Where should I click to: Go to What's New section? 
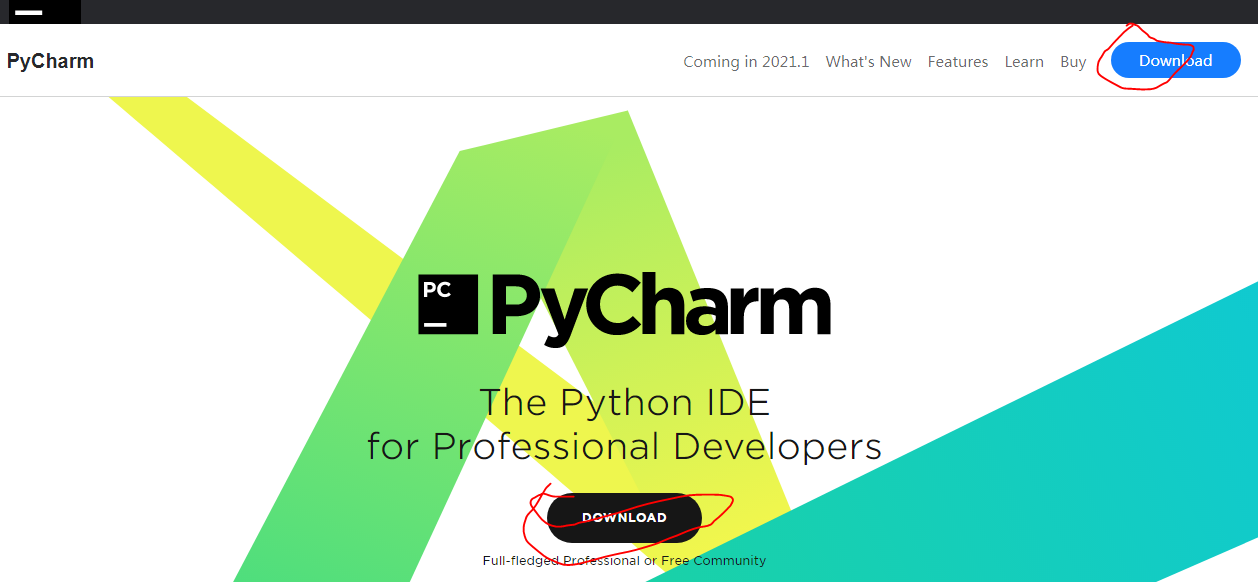[868, 62]
